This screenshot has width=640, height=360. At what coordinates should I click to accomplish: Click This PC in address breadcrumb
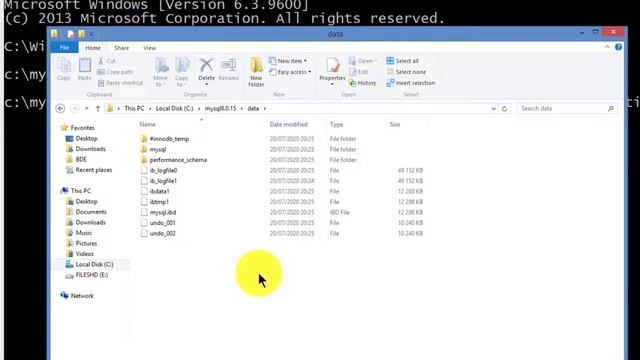[134, 109]
